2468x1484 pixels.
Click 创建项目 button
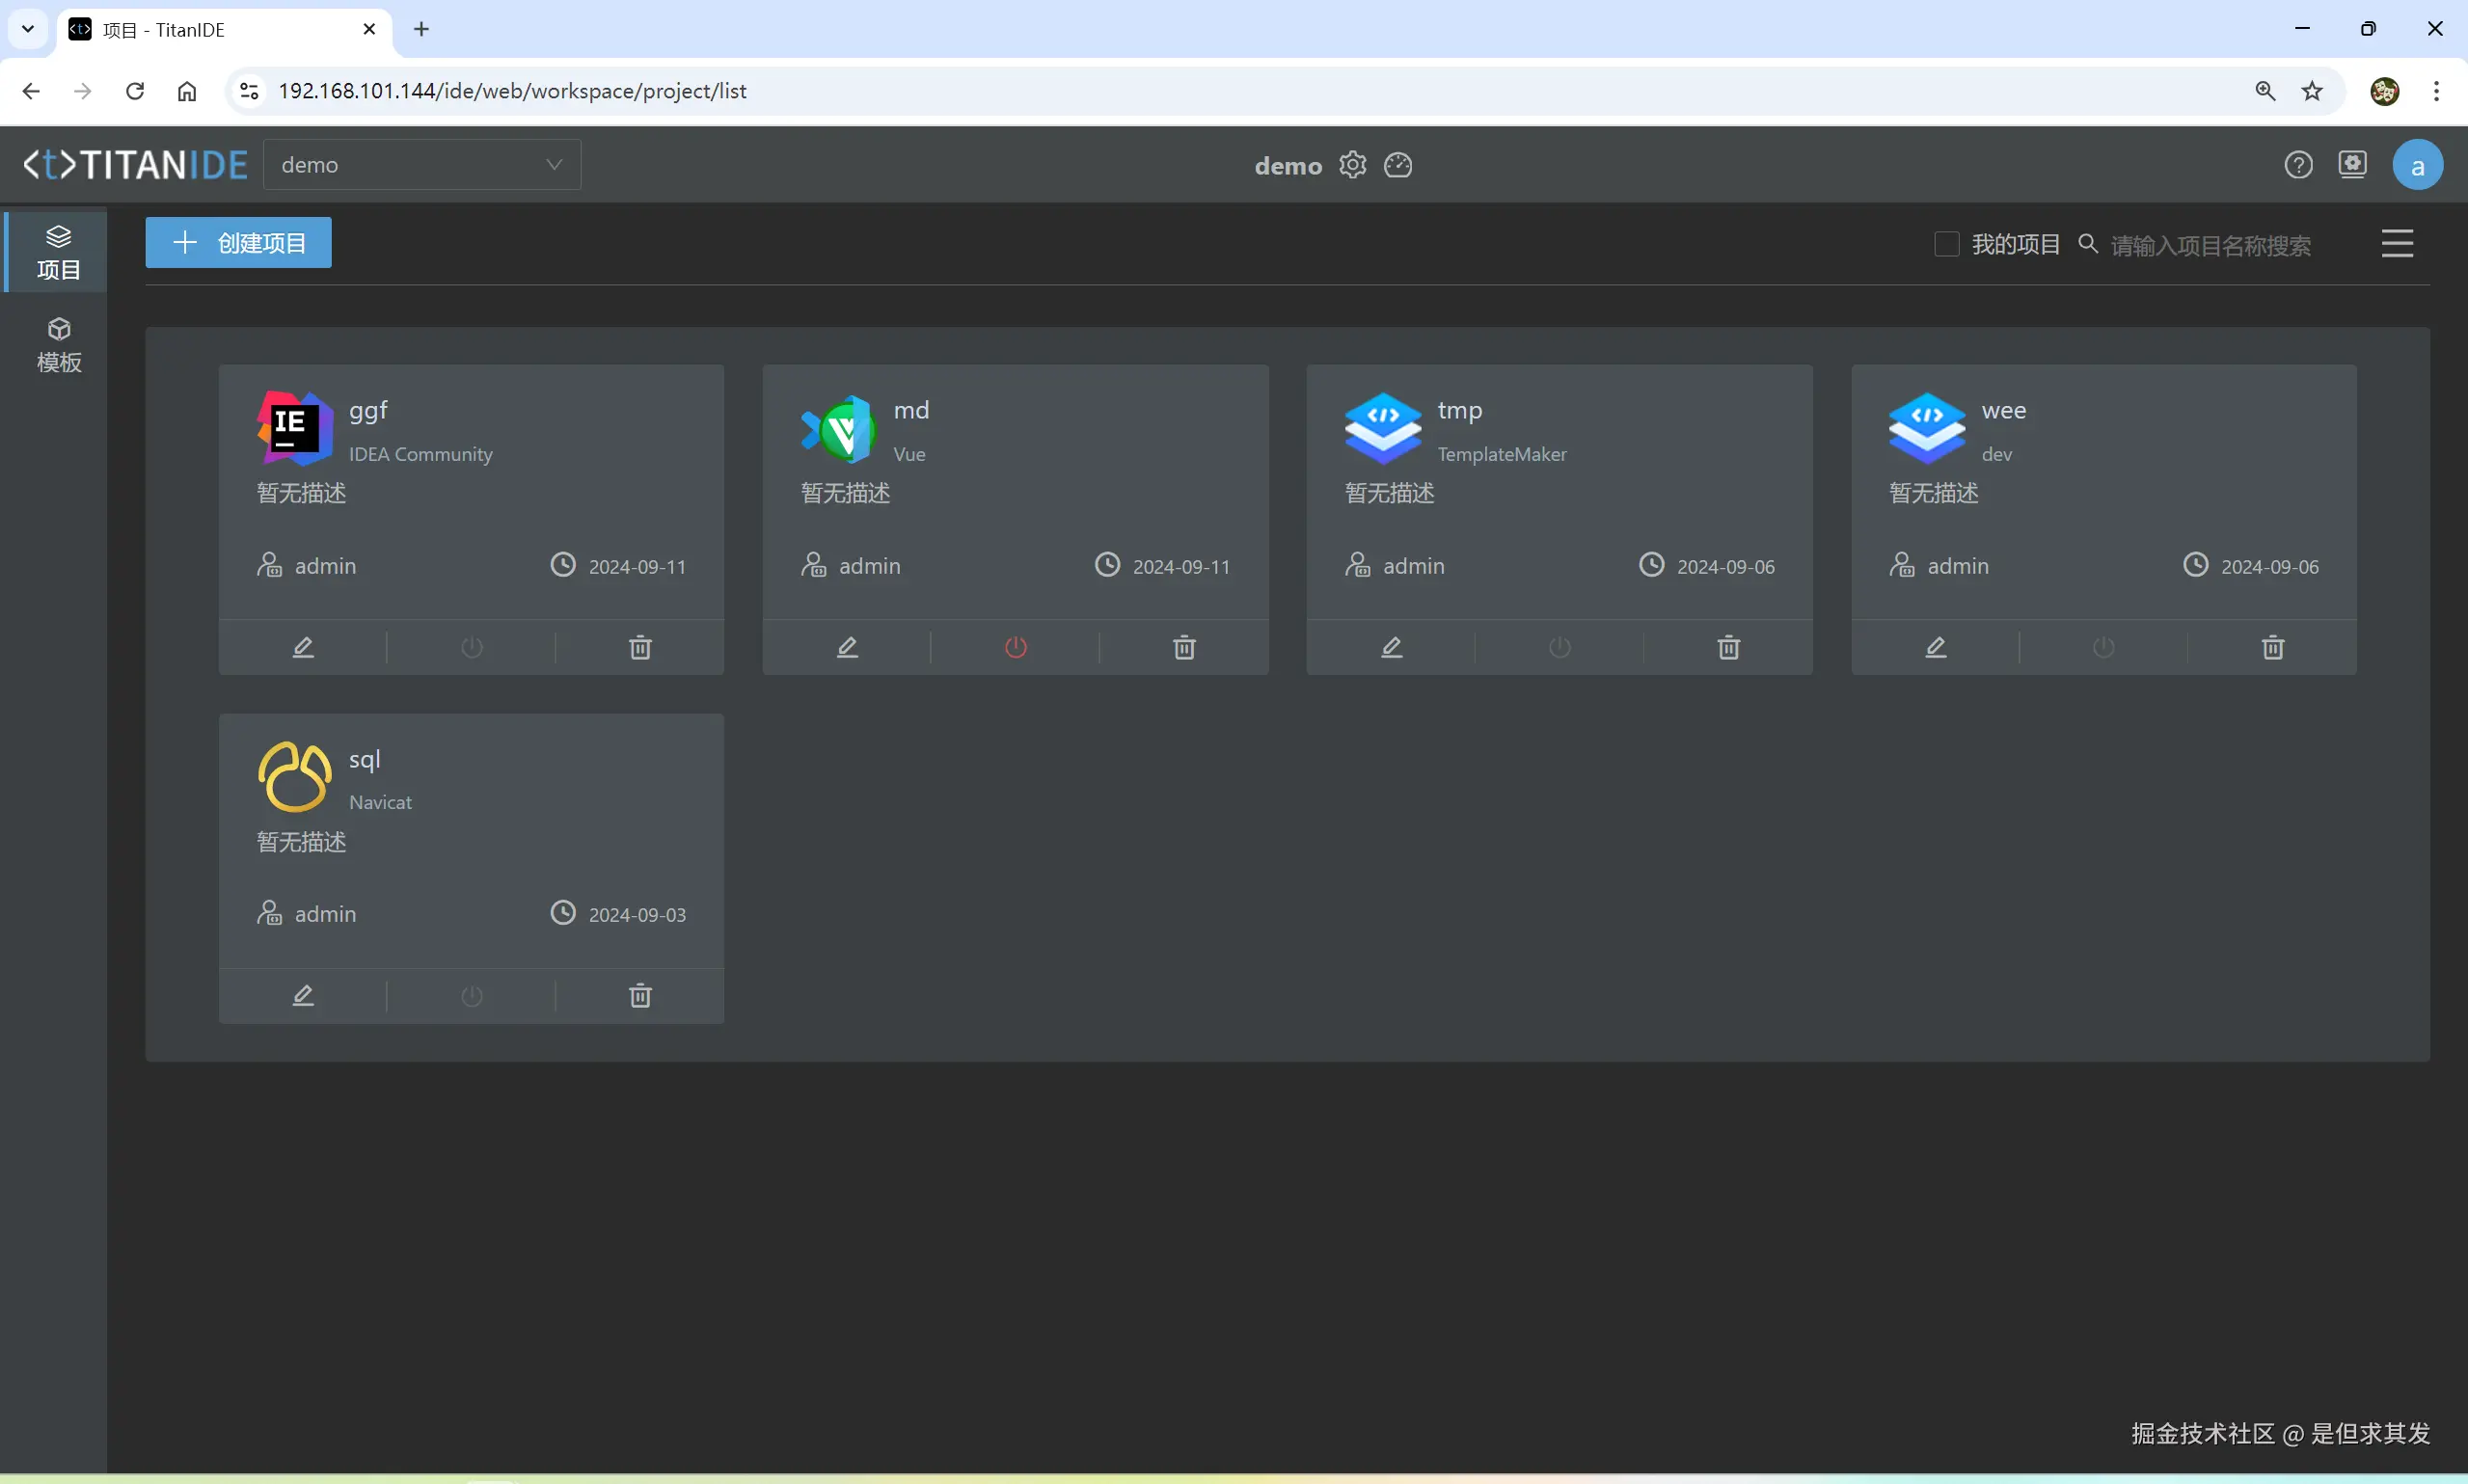coord(238,243)
